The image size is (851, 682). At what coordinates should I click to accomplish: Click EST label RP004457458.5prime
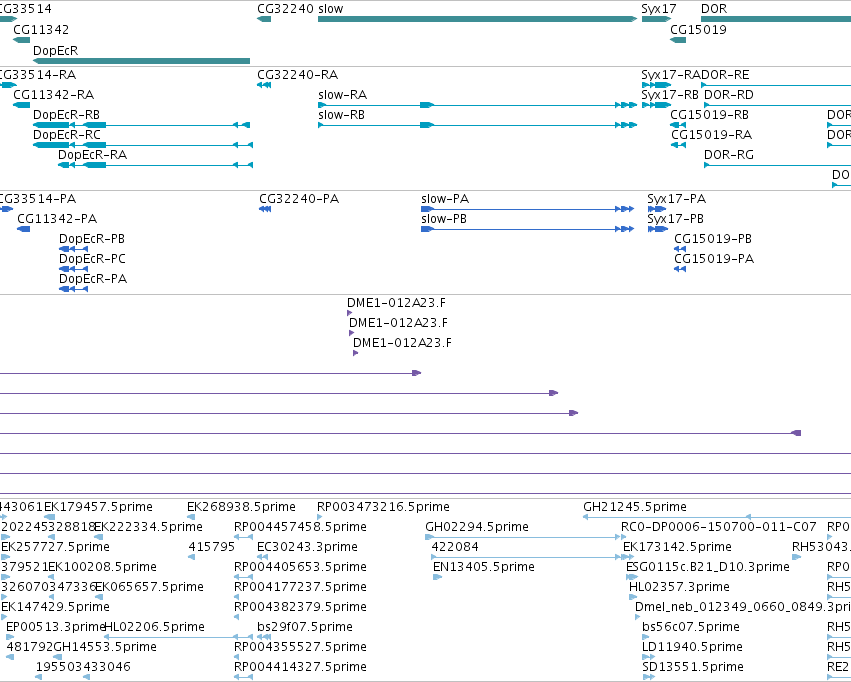coord(300,527)
